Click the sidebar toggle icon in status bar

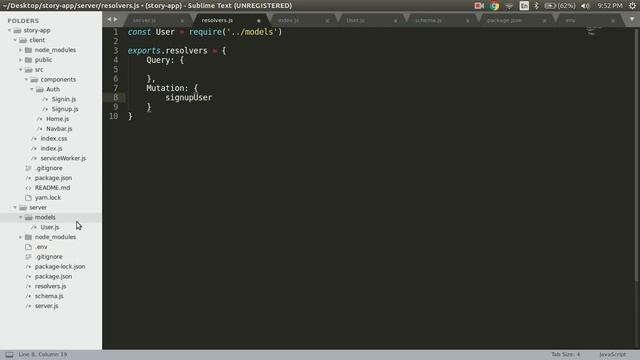coord(9,354)
